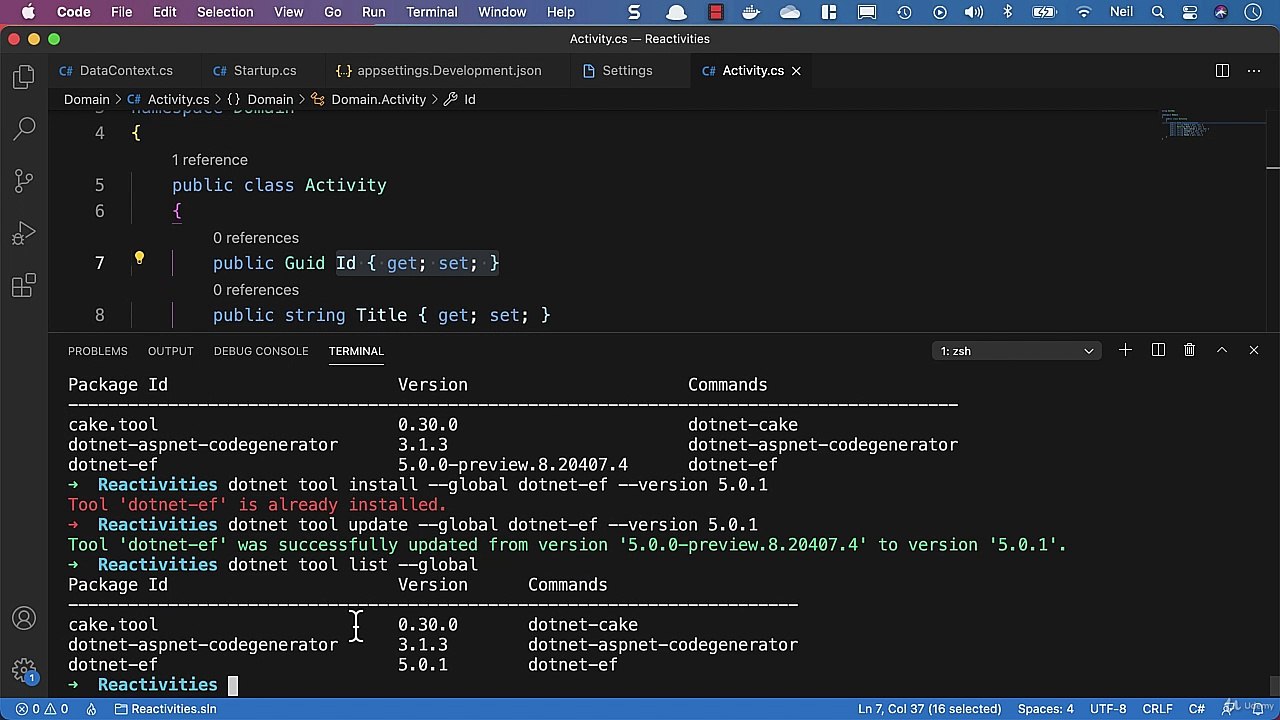
Task: Click '0 references' code lens above Title
Action: point(256,290)
